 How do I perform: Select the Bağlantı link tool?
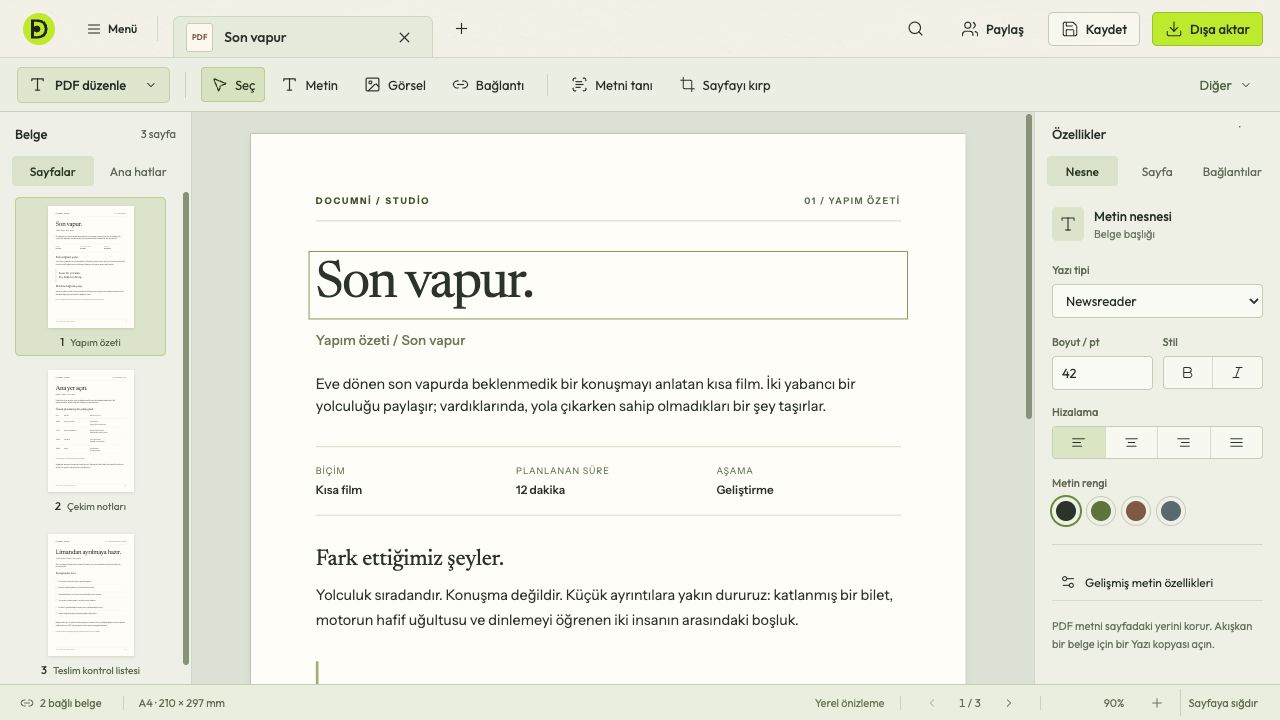tap(488, 85)
